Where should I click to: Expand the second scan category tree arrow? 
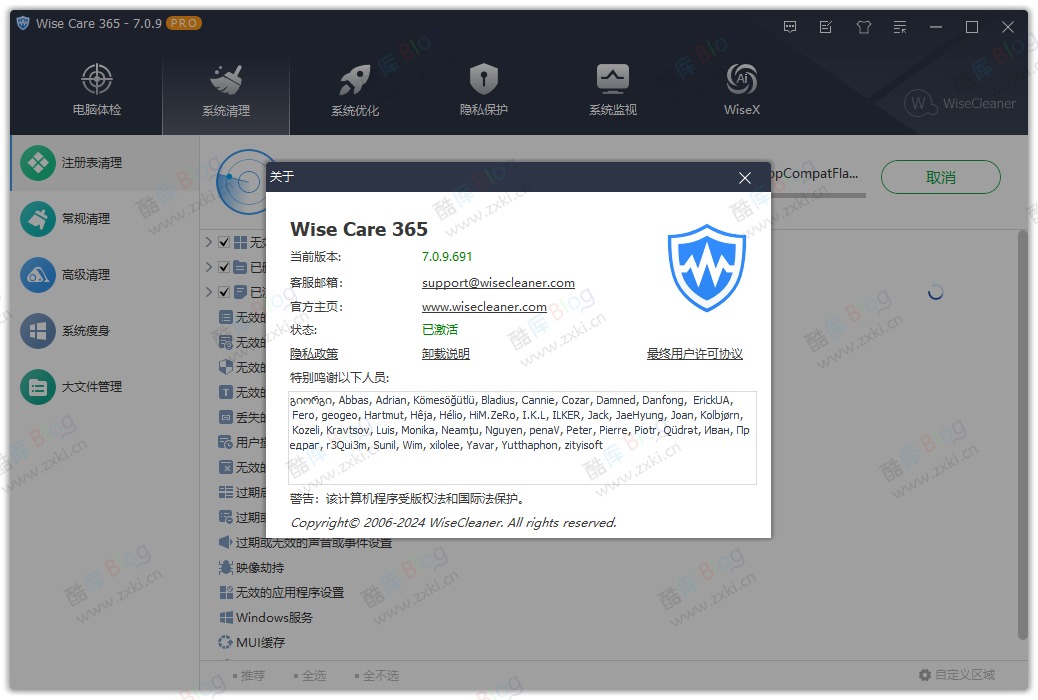click(x=207, y=267)
